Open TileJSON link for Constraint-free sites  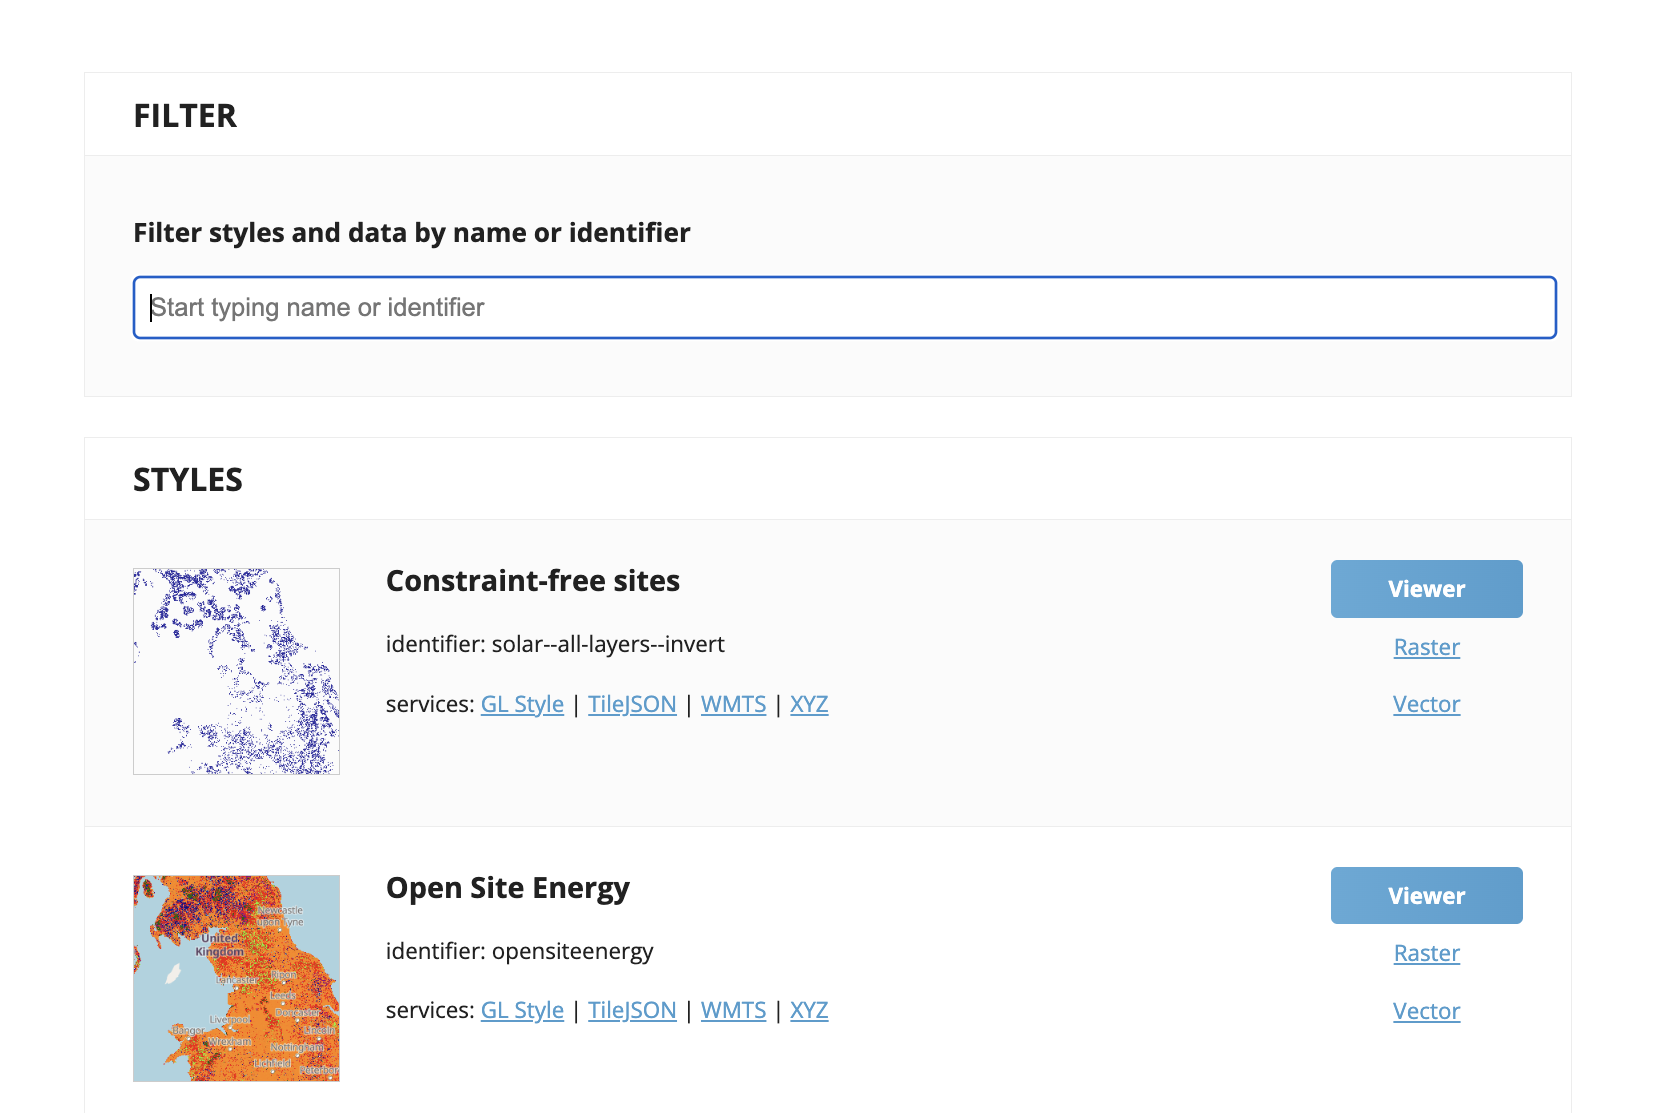[x=632, y=704]
